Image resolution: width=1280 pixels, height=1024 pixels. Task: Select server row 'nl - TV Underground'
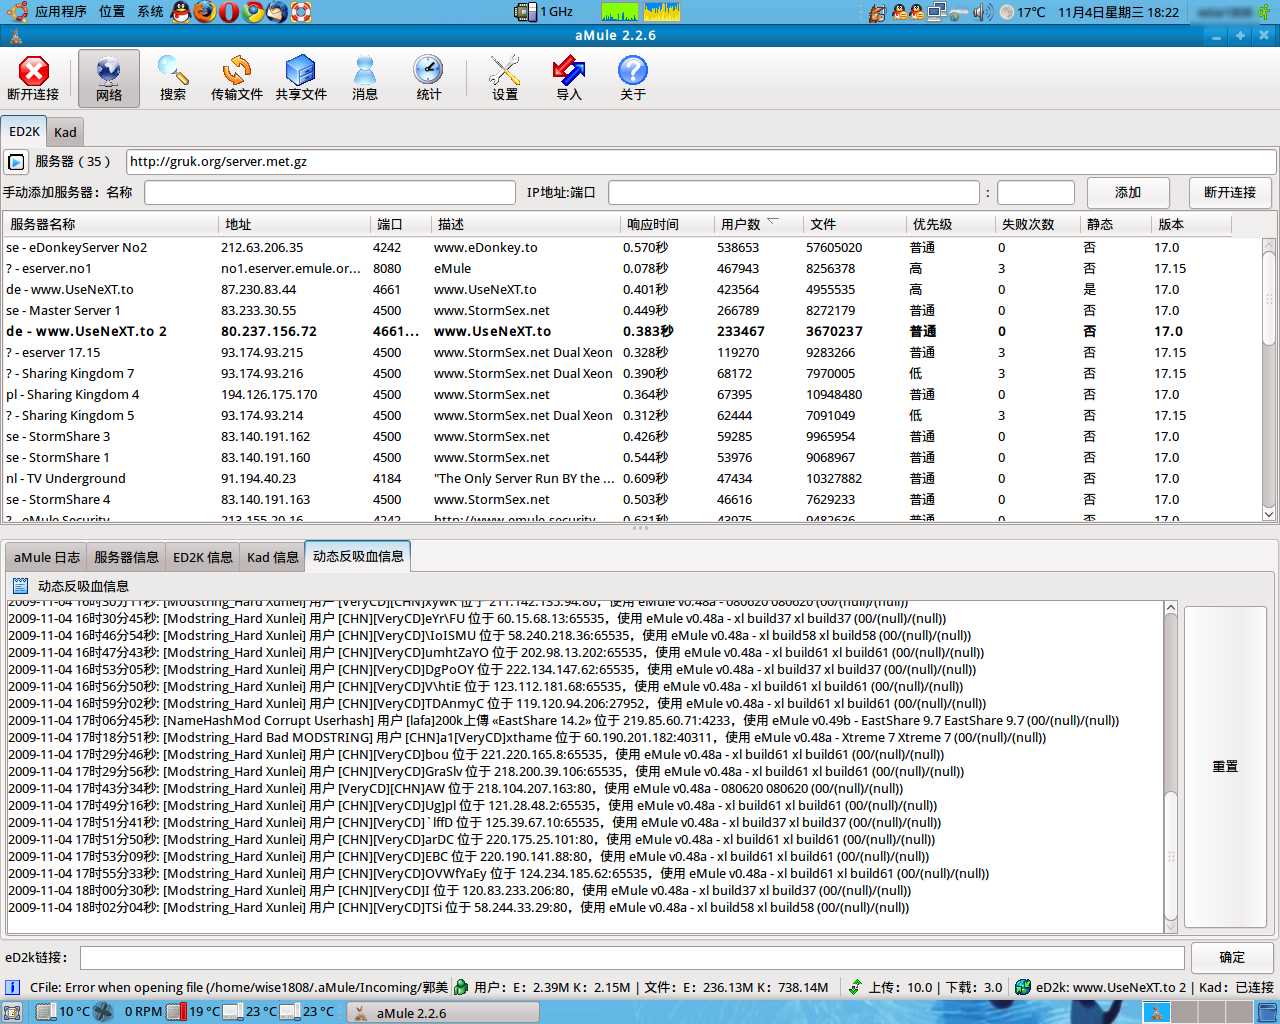point(633,478)
